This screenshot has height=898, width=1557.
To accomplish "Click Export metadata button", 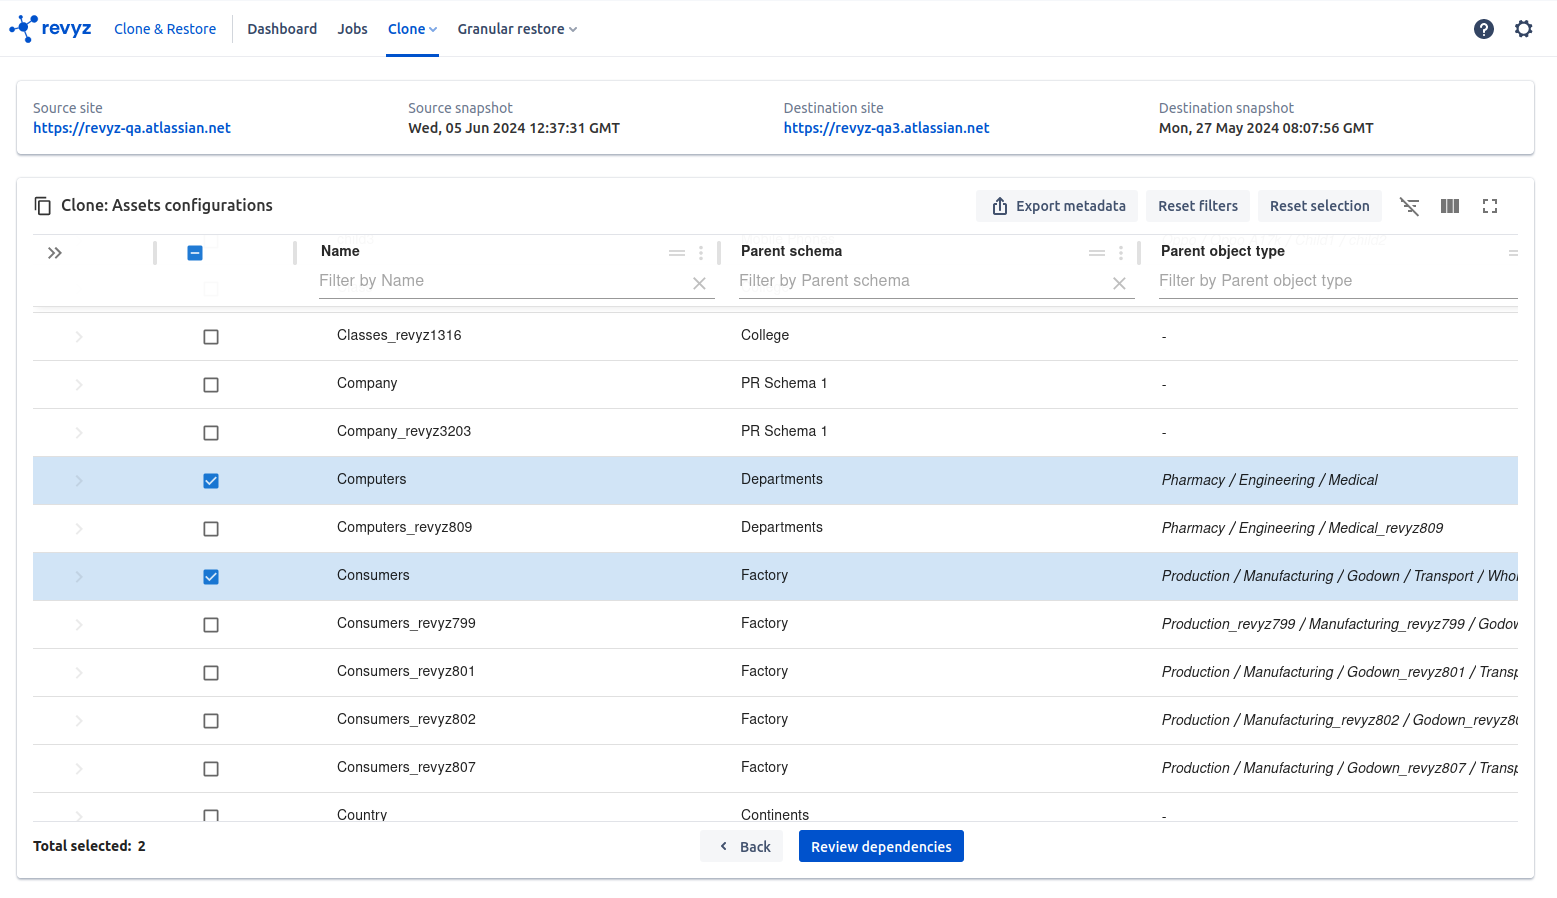I will 1057,206.
